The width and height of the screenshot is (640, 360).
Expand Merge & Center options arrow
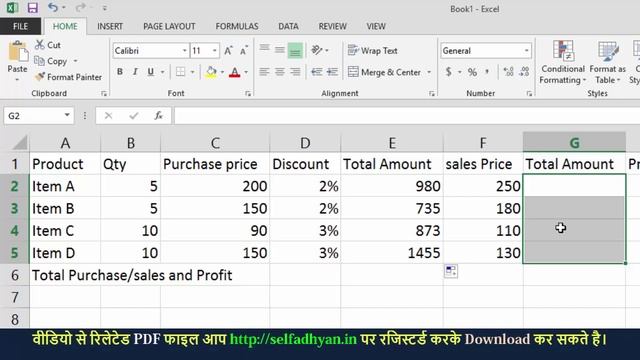(429, 72)
